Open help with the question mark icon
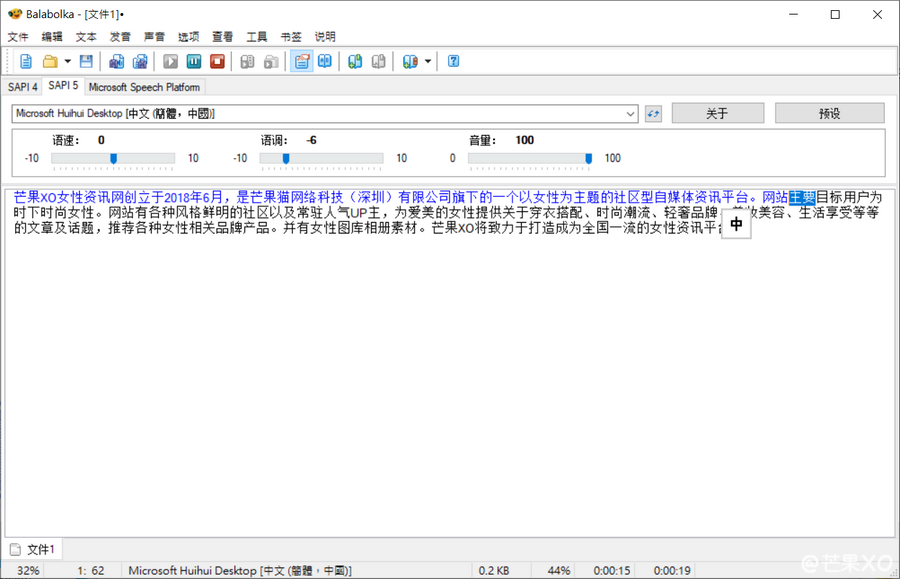 (x=453, y=61)
